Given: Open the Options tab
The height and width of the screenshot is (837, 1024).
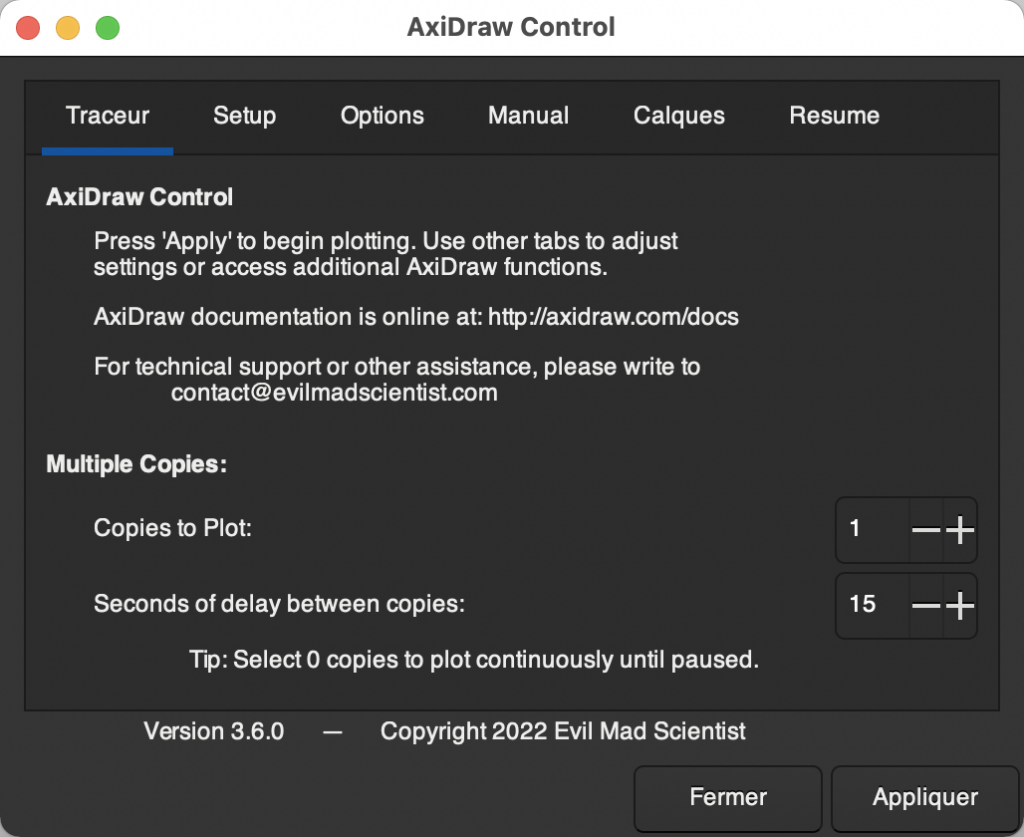Looking at the screenshot, I should click(382, 116).
